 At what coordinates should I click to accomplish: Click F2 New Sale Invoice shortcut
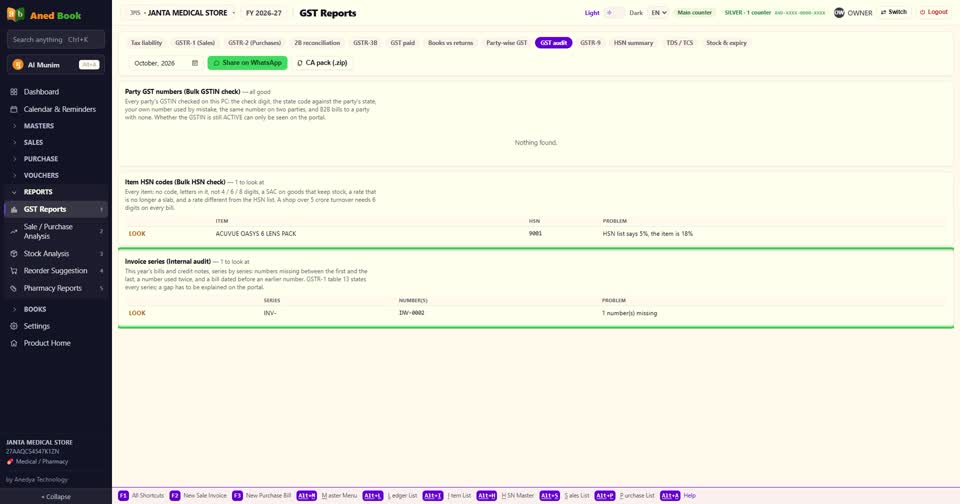pyautogui.click(x=198, y=495)
